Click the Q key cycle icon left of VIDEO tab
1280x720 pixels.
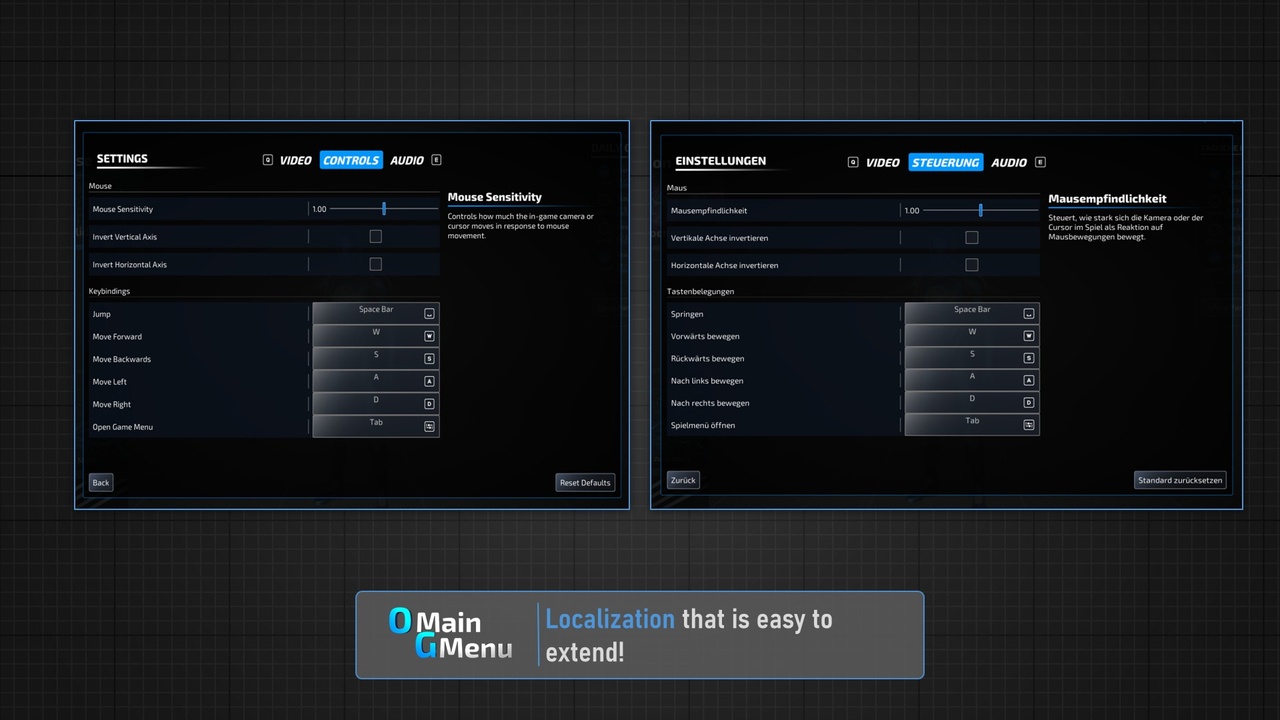pos(267,160)
